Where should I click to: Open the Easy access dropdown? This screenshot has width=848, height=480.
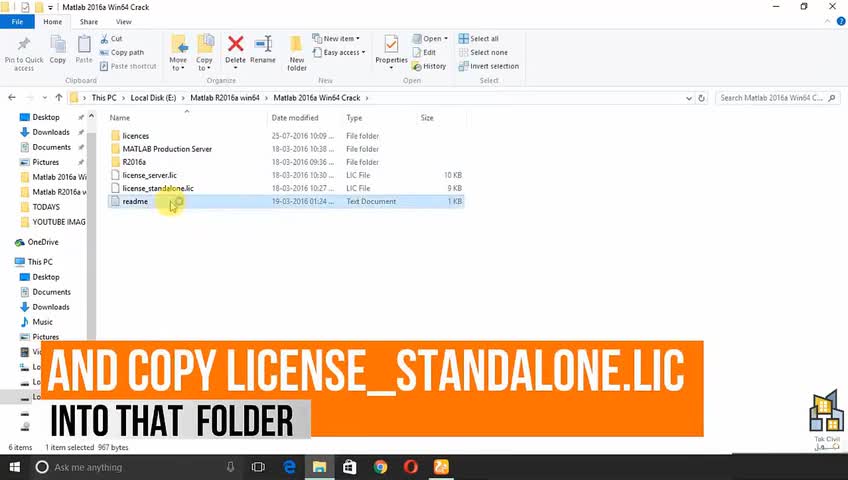click(x=339, y=52)
